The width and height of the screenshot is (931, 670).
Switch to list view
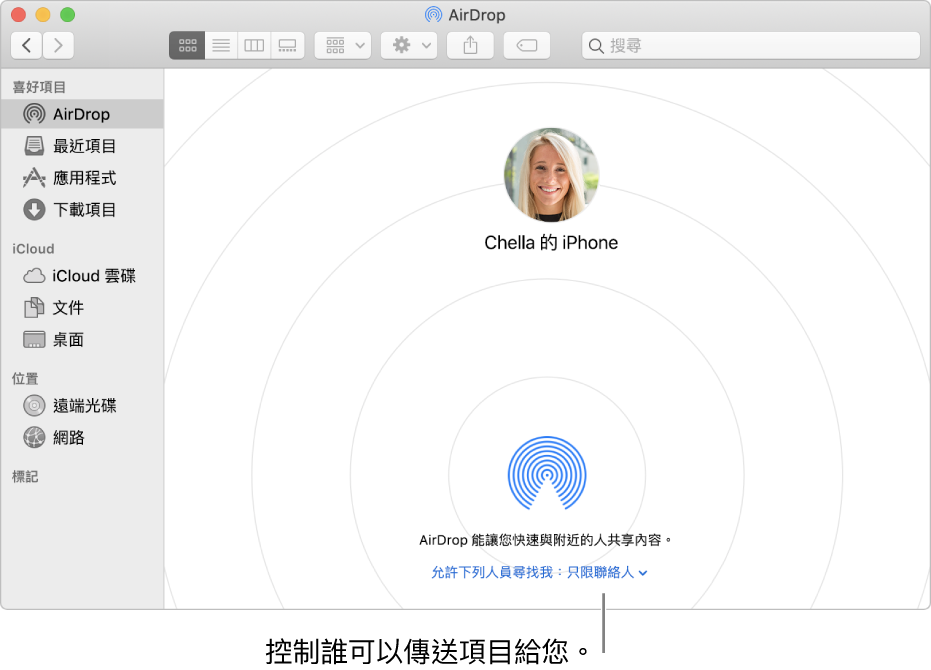(221, 46)
